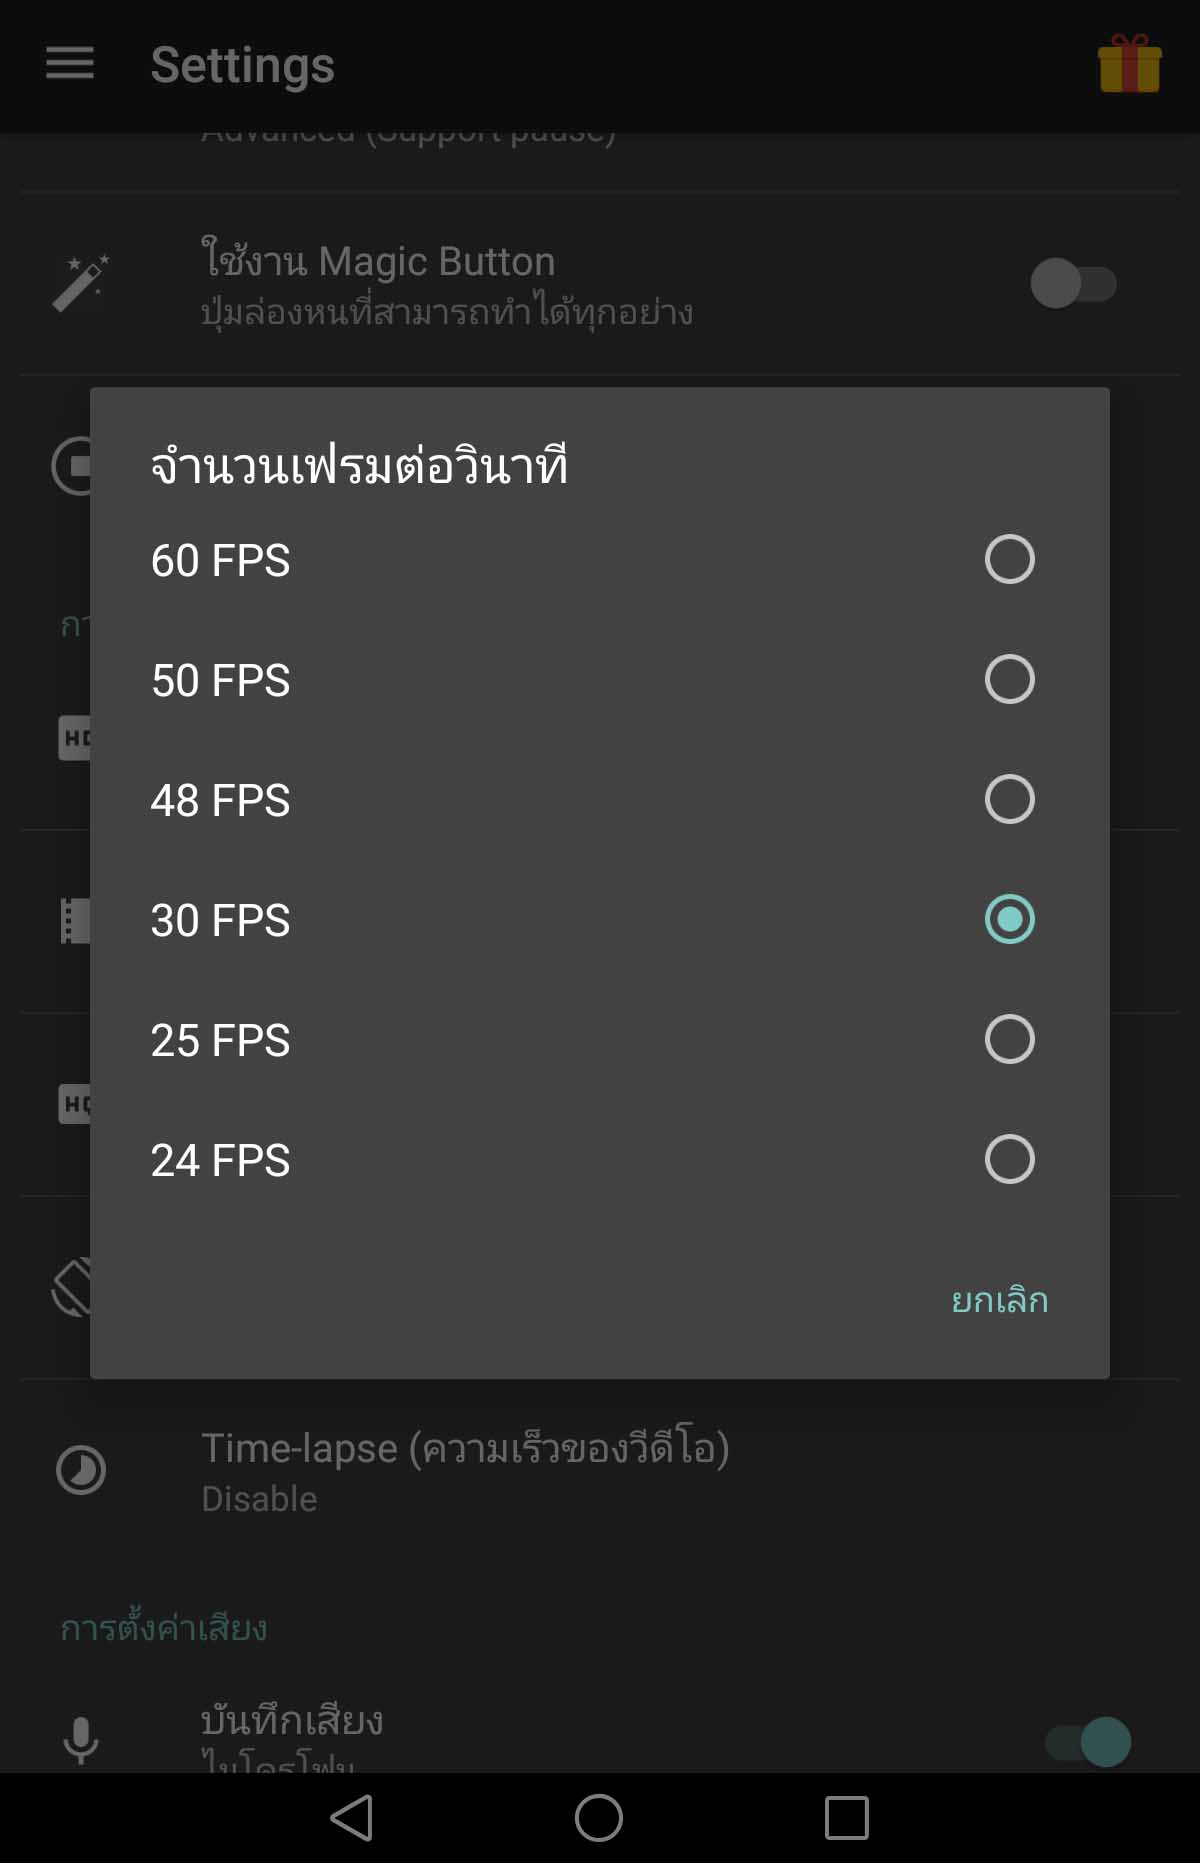Tap ยกเลิก to cancel dialog
Image resolution: width=1200 pixels, height=1863 pixels.
pos(999,1299)
